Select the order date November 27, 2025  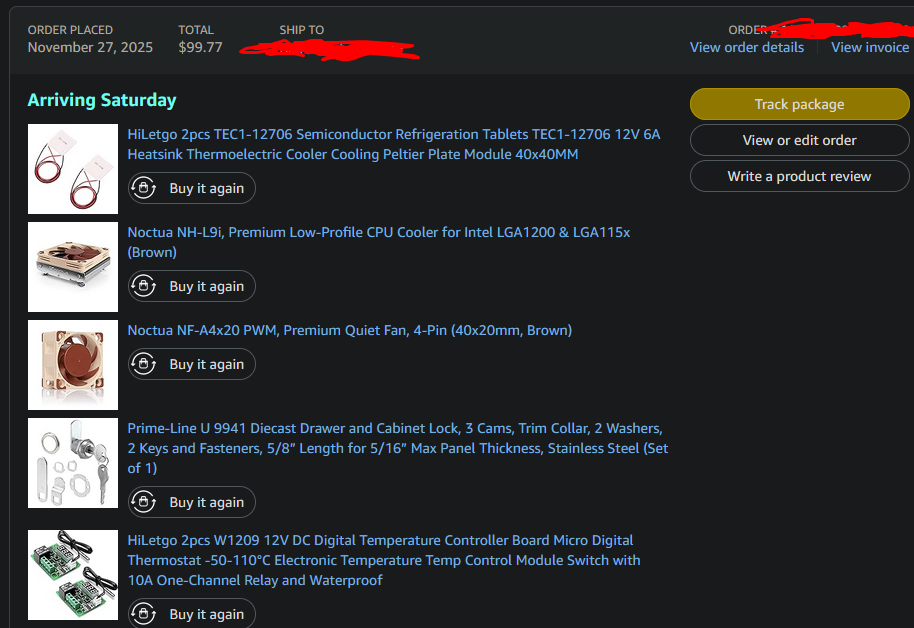tap(90, 48)
